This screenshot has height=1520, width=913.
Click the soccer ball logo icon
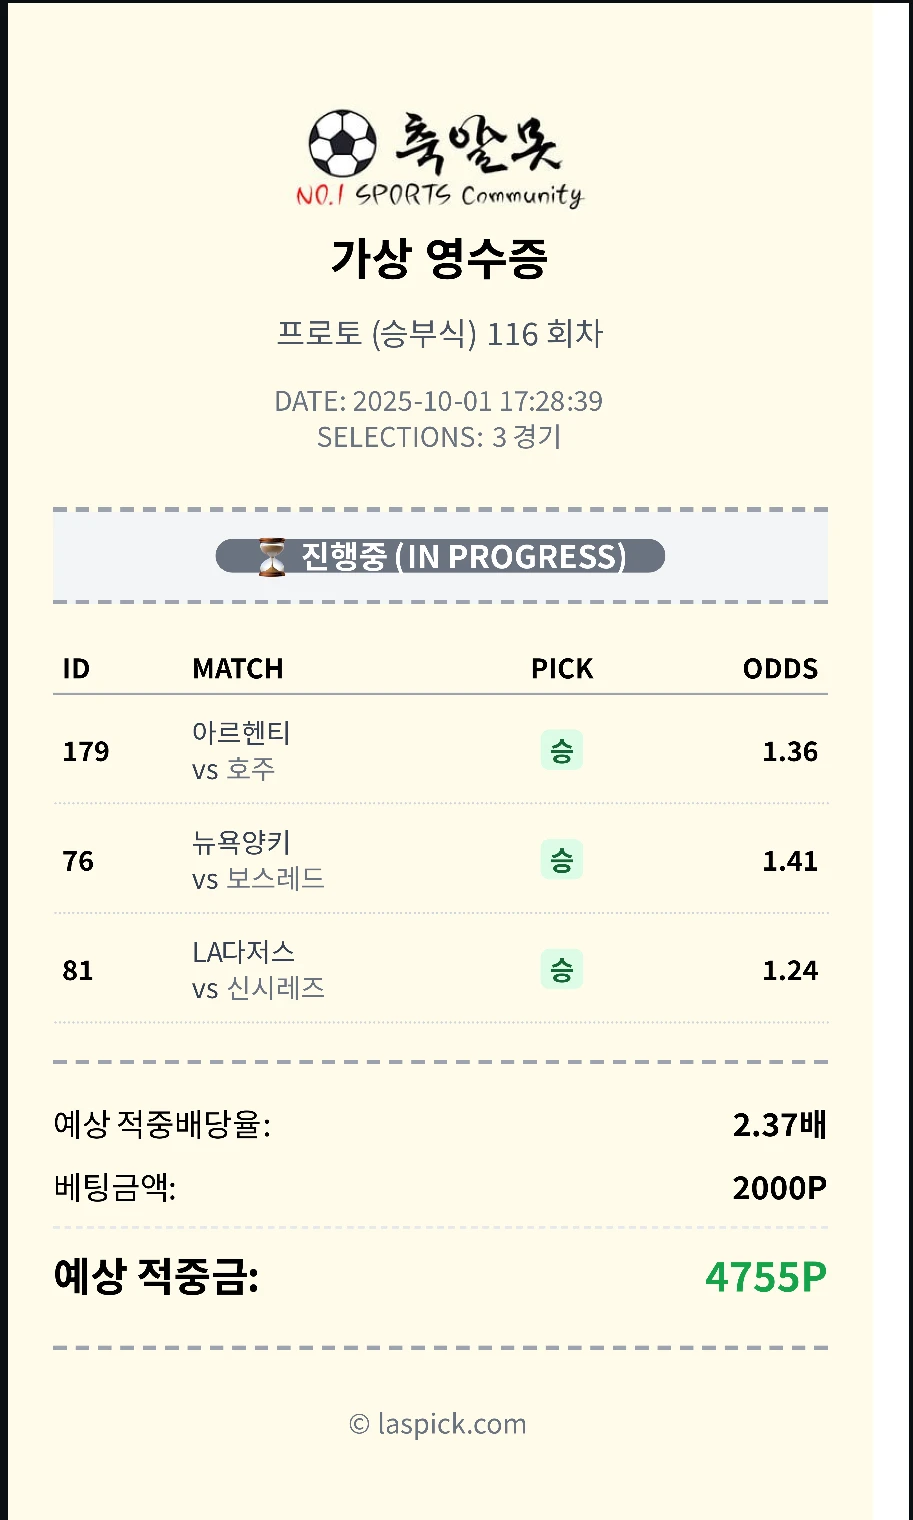point(342,144)
